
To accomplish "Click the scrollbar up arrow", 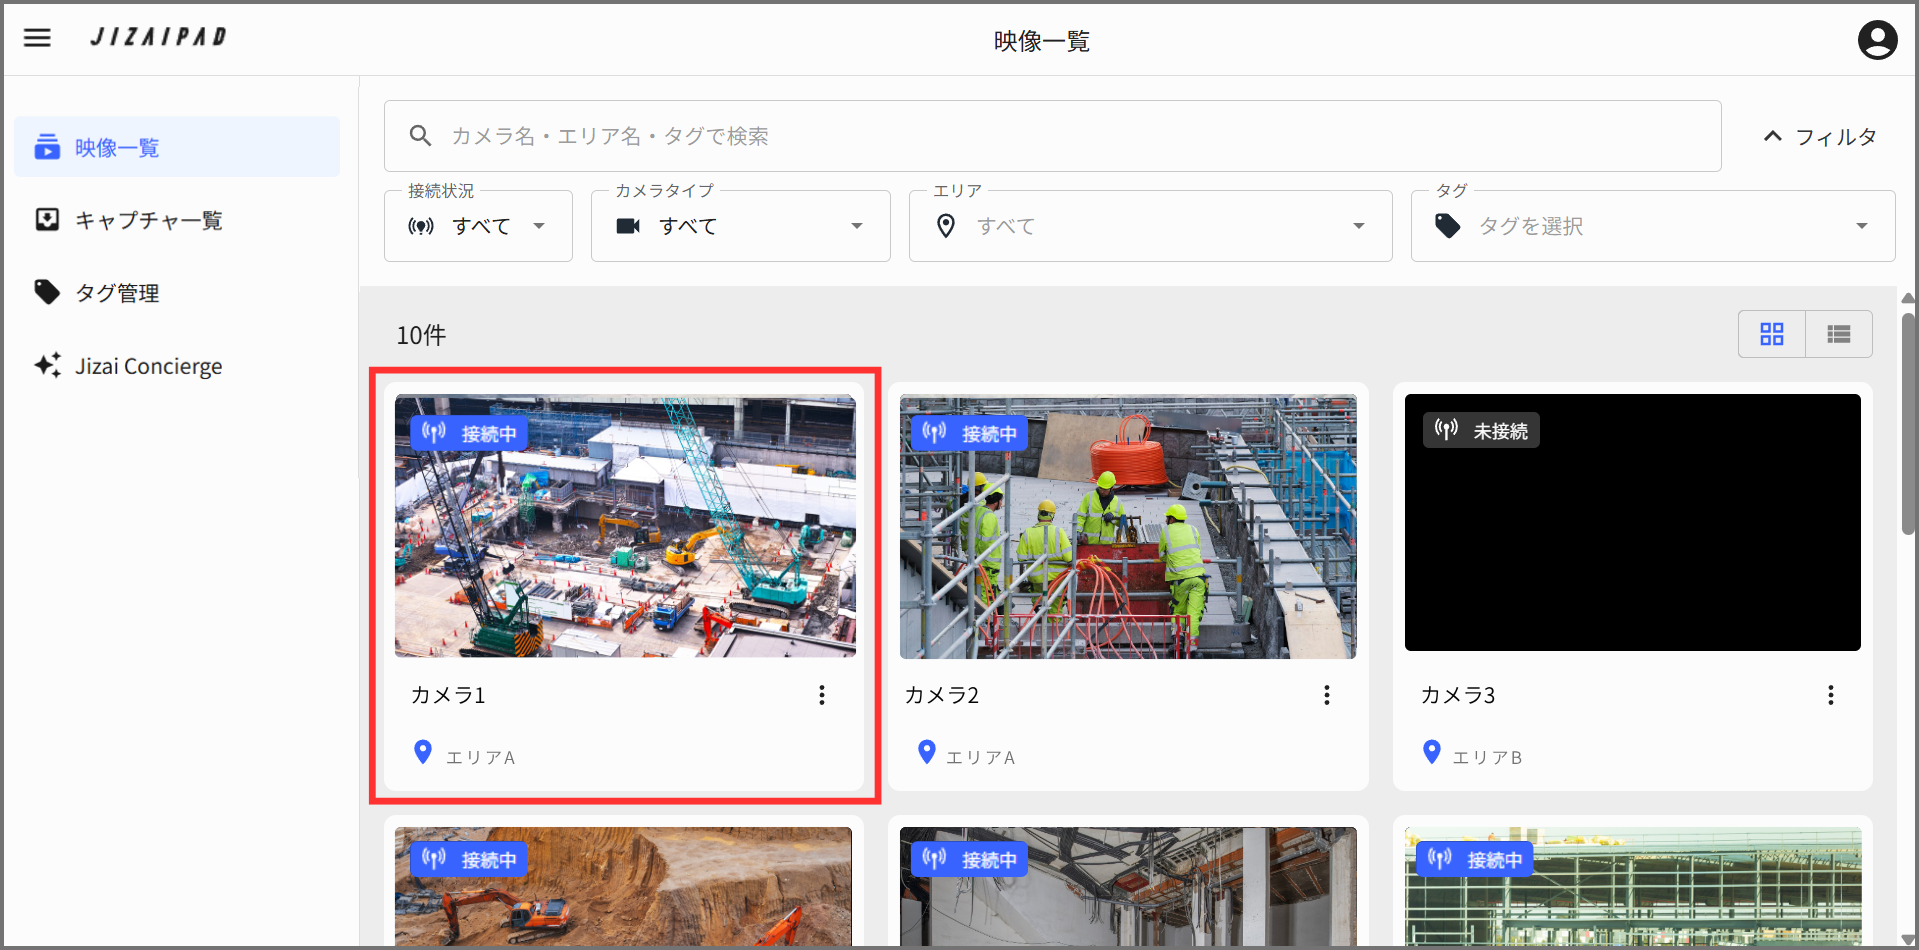I will pyautogui.click(x=1908, y=298).
